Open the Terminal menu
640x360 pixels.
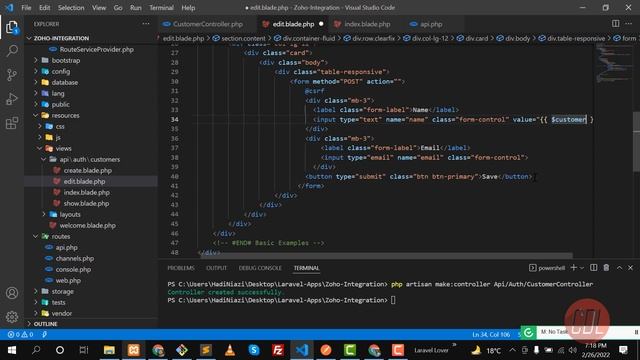tap(161, 8)
